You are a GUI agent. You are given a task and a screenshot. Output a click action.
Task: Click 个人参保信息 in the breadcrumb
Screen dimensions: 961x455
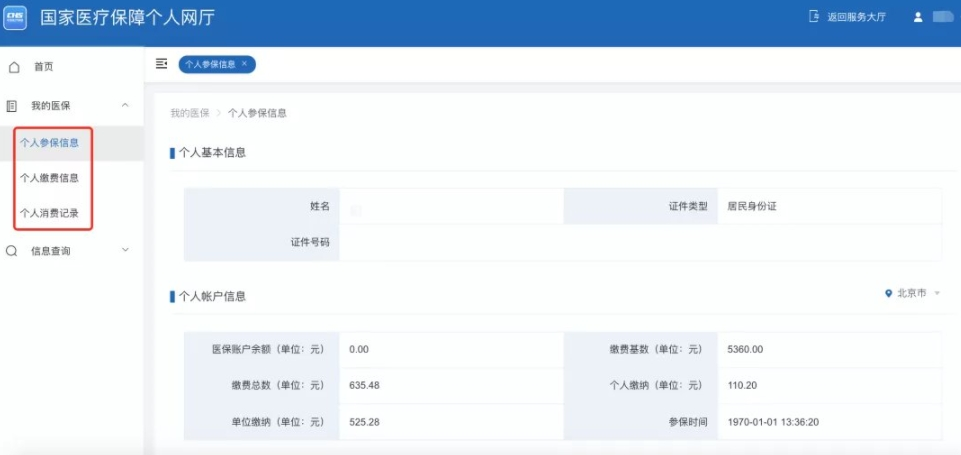[257, 113]
